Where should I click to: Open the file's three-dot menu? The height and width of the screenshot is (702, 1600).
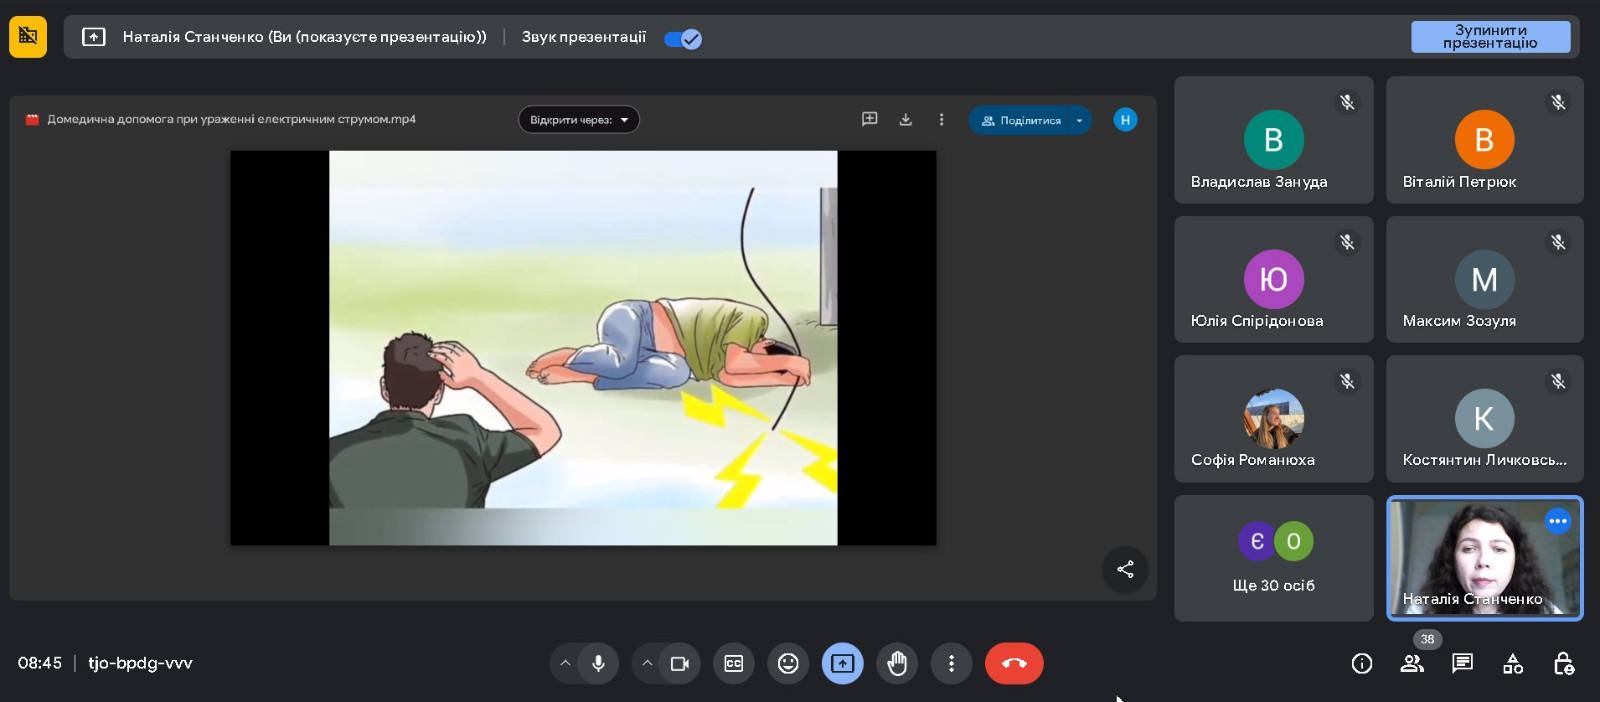[x=941, y=120]
